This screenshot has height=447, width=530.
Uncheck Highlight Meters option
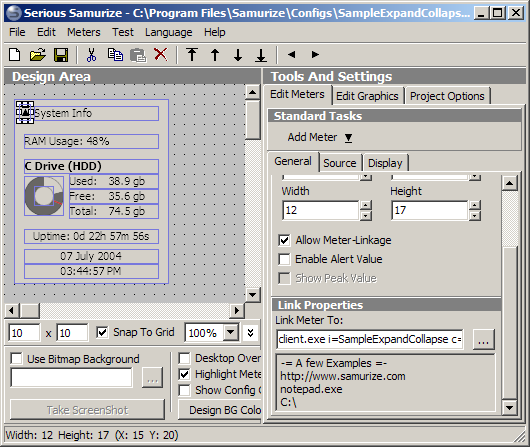coord(184,374)
